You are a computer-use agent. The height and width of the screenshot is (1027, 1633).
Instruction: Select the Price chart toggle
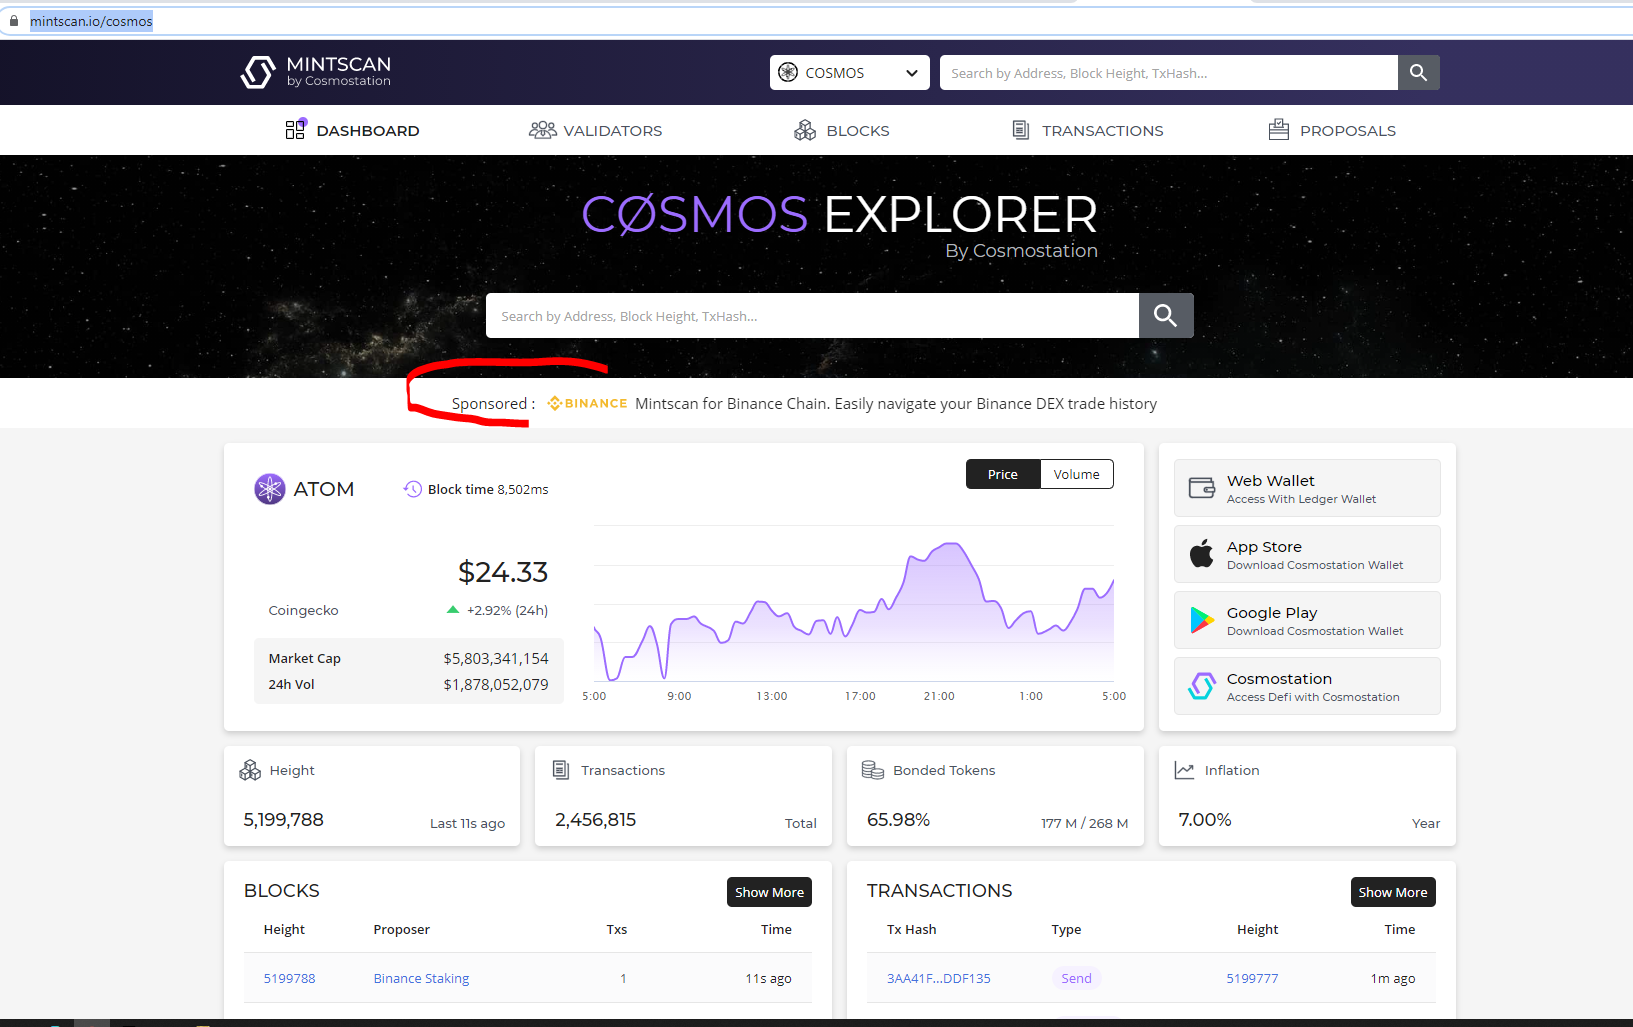pos(1003,474)
